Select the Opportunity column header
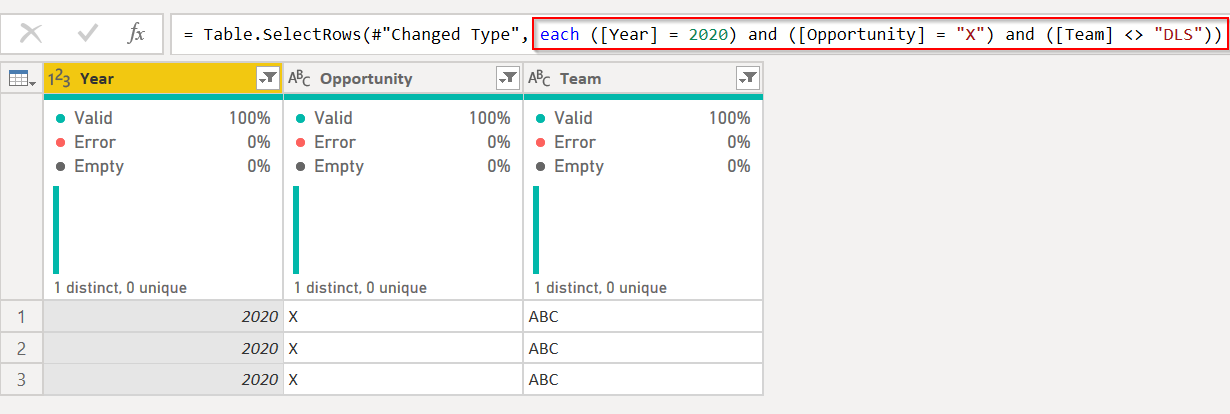 (x=403, y=78)
